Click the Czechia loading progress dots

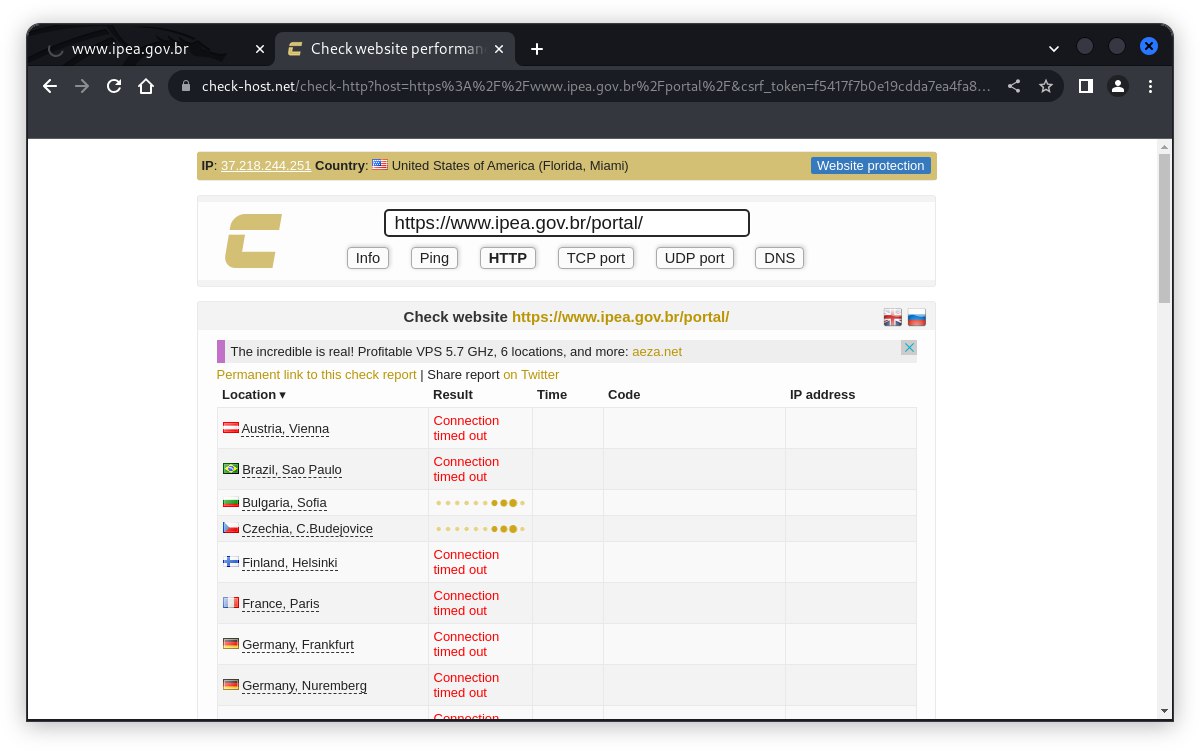click(480, 529)
